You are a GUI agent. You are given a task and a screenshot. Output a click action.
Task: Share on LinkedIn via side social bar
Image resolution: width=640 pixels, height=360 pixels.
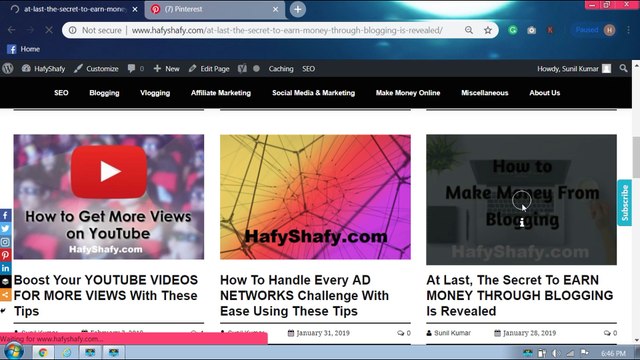[5, 268]
